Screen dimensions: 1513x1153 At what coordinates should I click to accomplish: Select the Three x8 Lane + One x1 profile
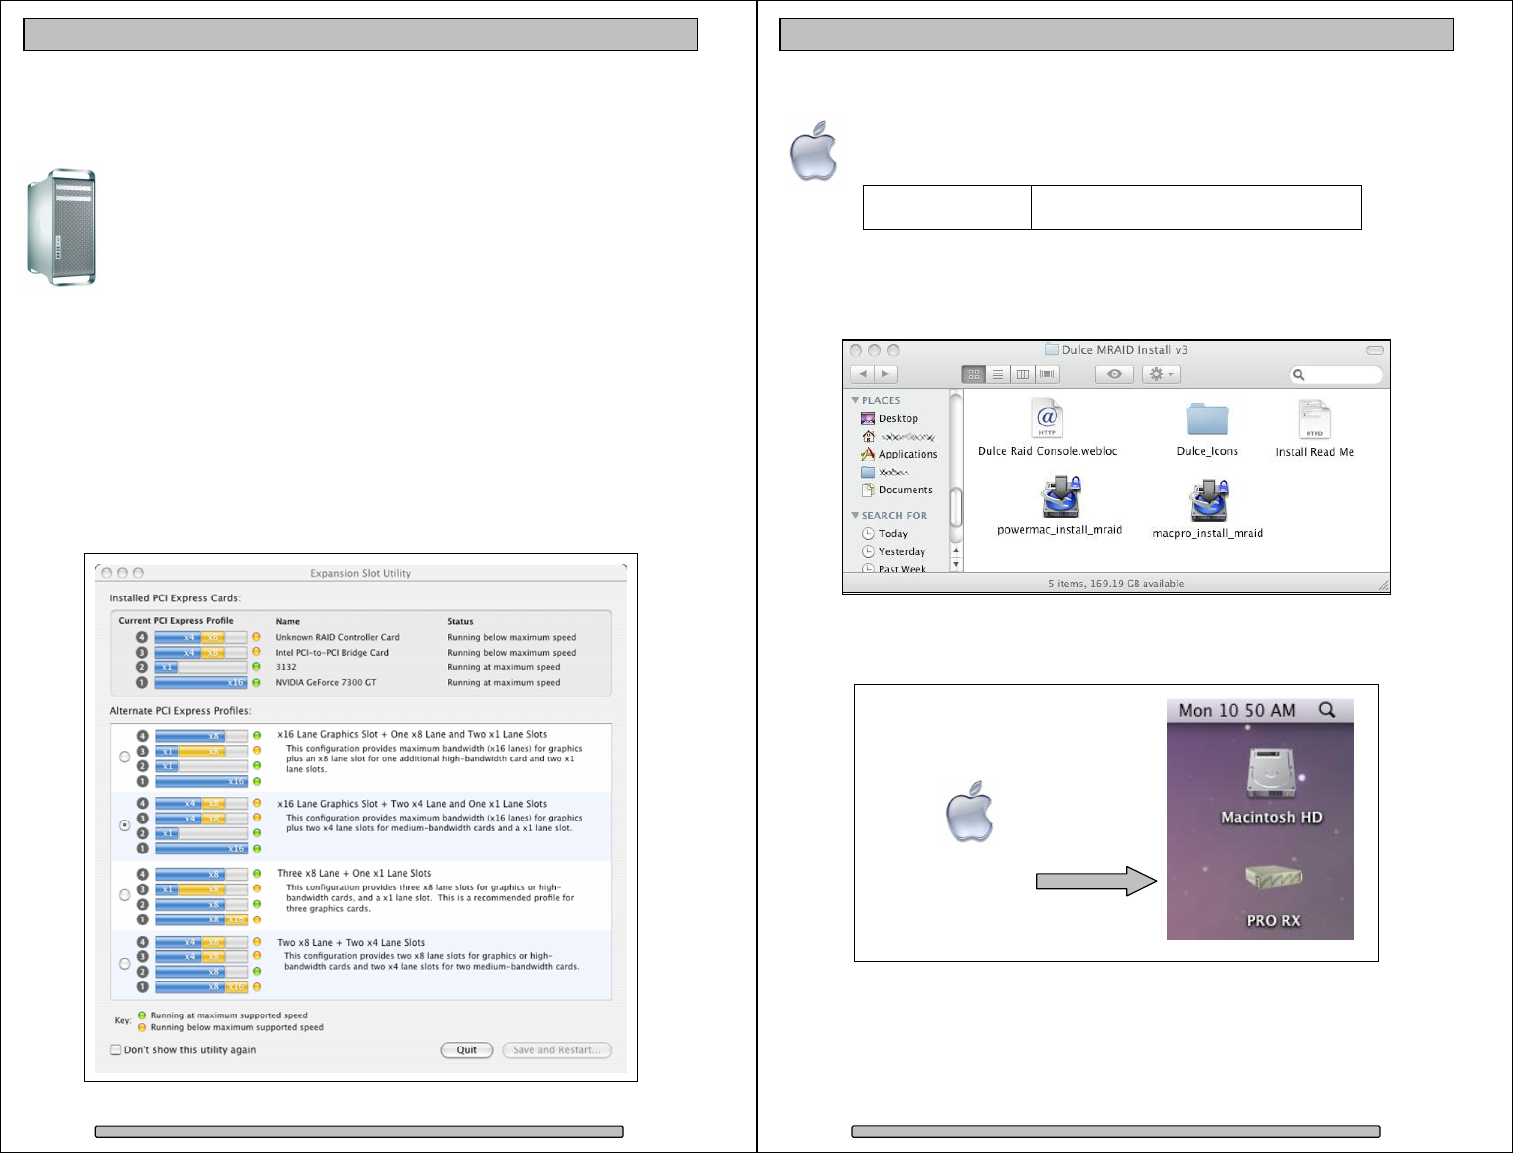tap(125, 895)
